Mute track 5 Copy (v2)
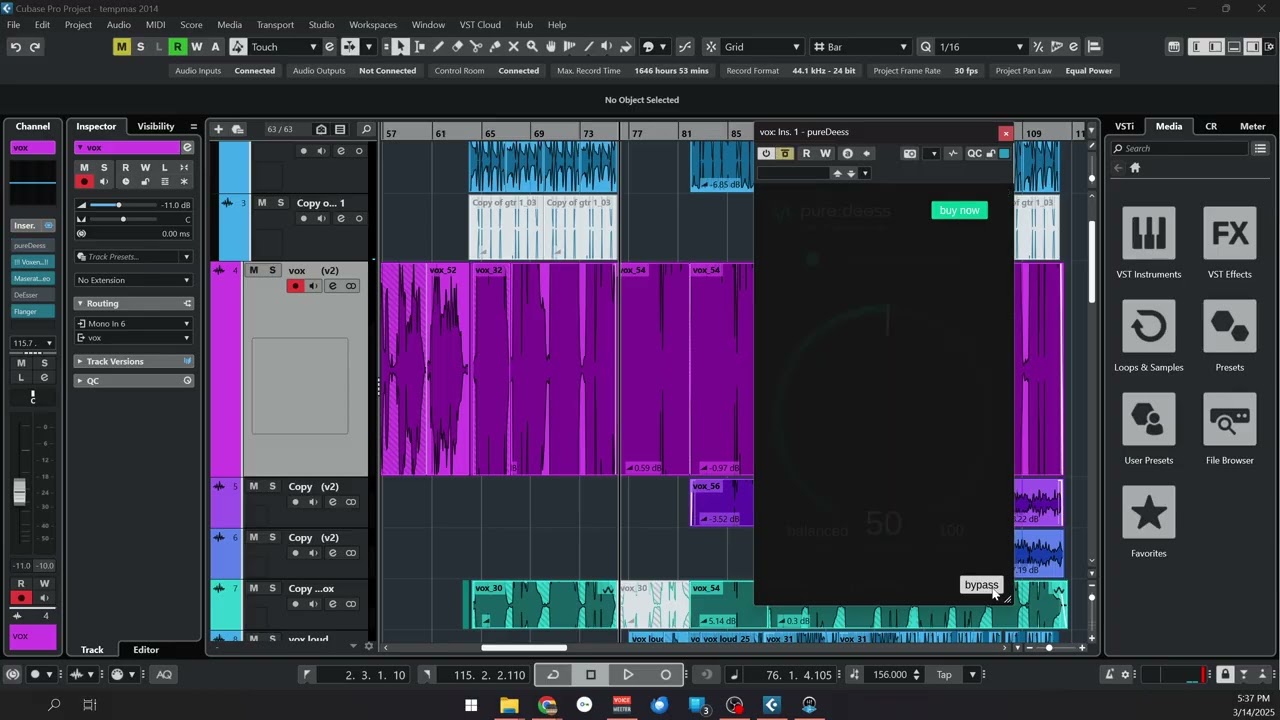This screenshot has height=720, width=1280. click(254, 486)
